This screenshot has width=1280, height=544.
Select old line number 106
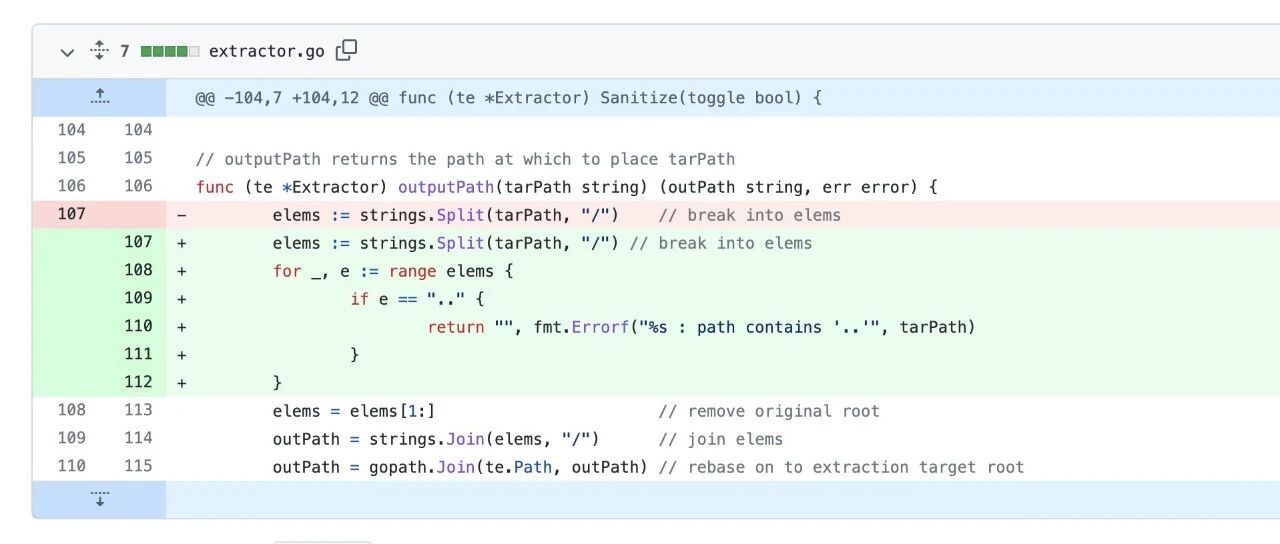point(71,186)
